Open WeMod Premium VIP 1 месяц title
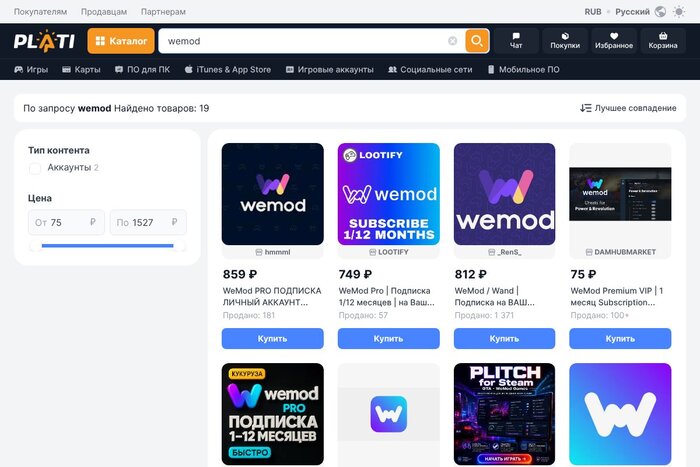This screenshot has width=700, height=467. coord(617,296)
